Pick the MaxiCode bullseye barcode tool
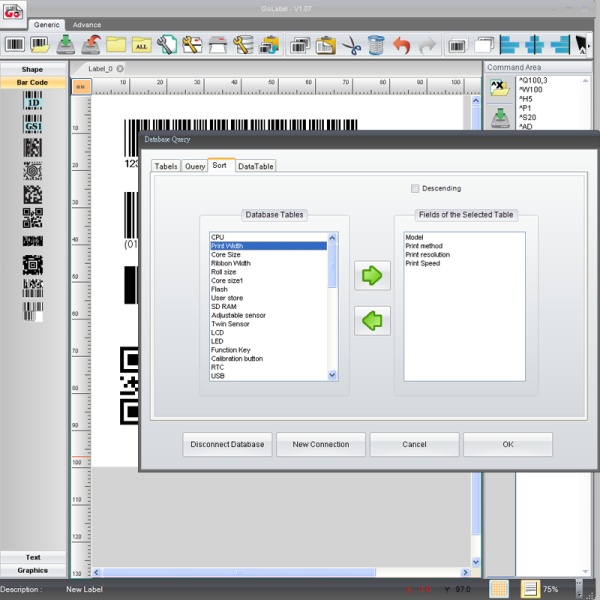This screenshot has height=600, width=600. (33, 172)
